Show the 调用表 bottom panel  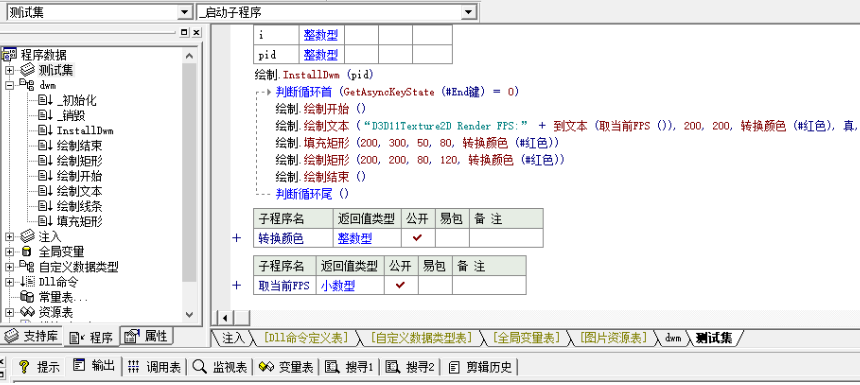click(x=154, y=367)
